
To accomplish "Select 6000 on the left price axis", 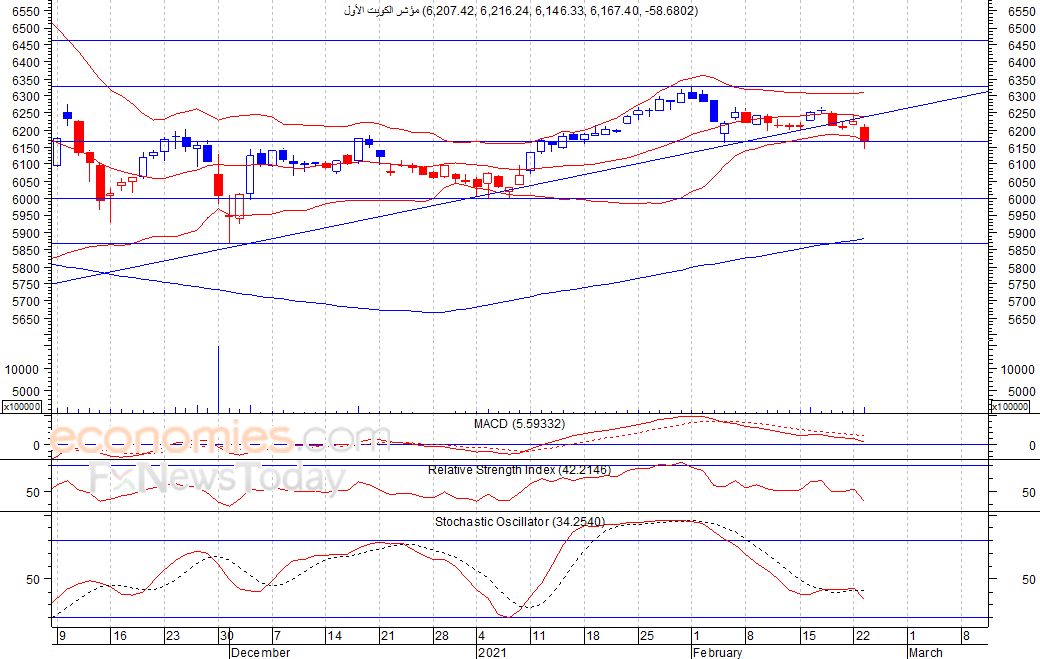I will [x=26, y=200].
